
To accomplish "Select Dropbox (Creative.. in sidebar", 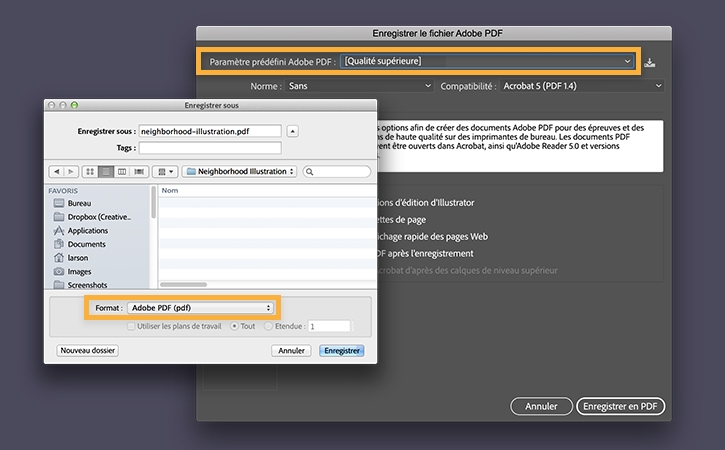I will coord(98,217).
